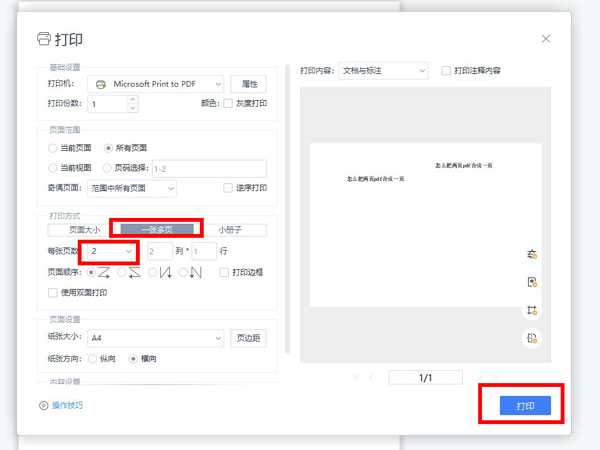The width and height of the screenshot is (600, 450).
Task: Click the bottom floating icon in preview
Action: (x=532, y=338)
